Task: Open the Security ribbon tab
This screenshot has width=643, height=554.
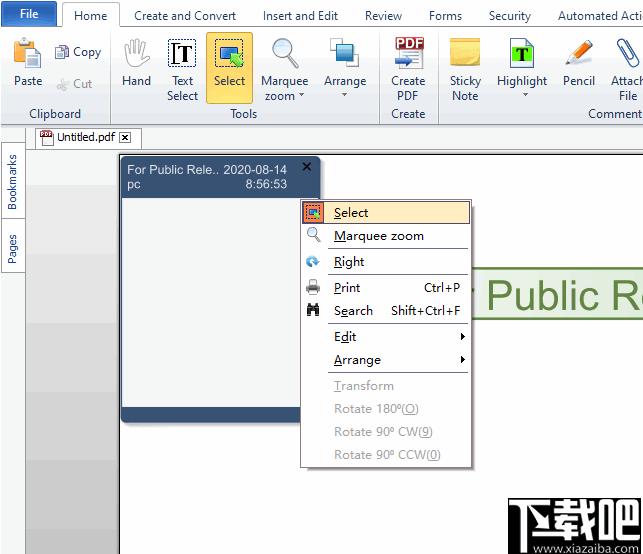Action: click(x=510, y=16)
